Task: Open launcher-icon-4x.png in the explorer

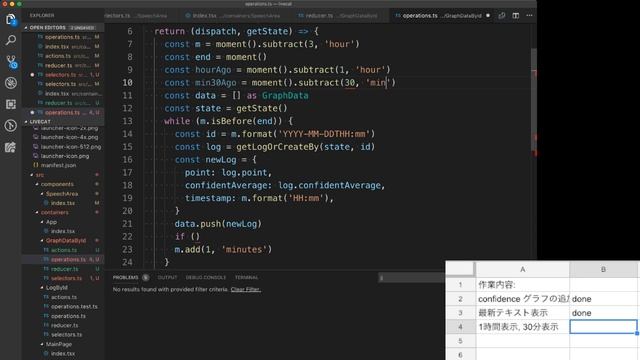Action: 69,137
